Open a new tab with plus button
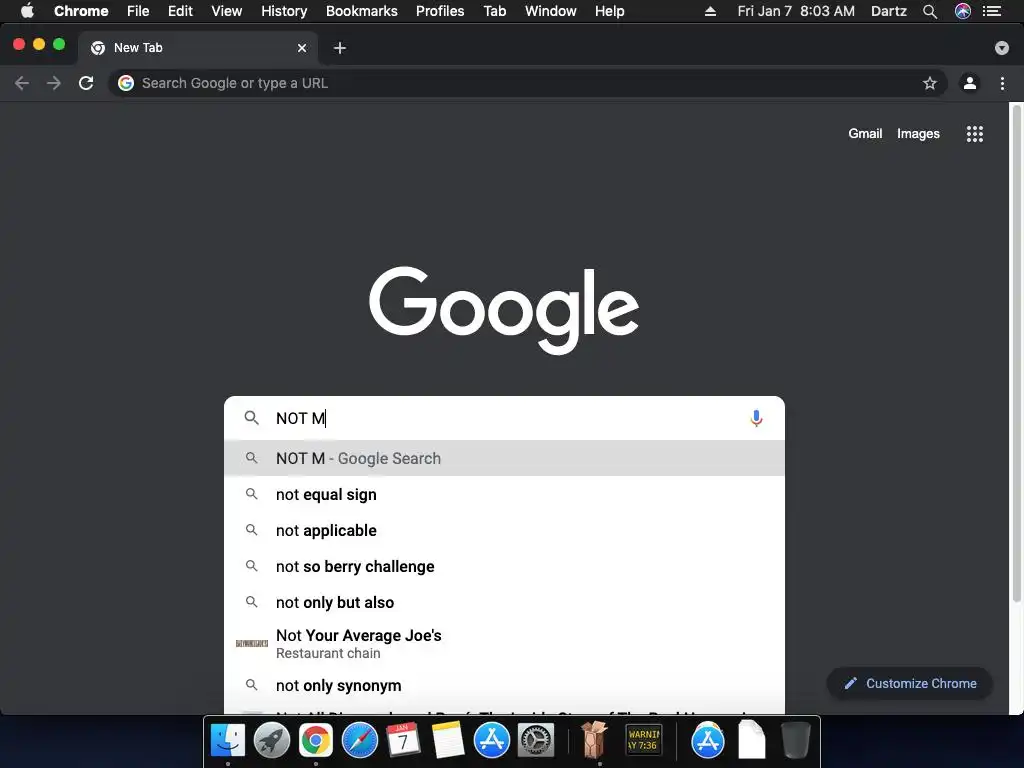 [340, 48]
